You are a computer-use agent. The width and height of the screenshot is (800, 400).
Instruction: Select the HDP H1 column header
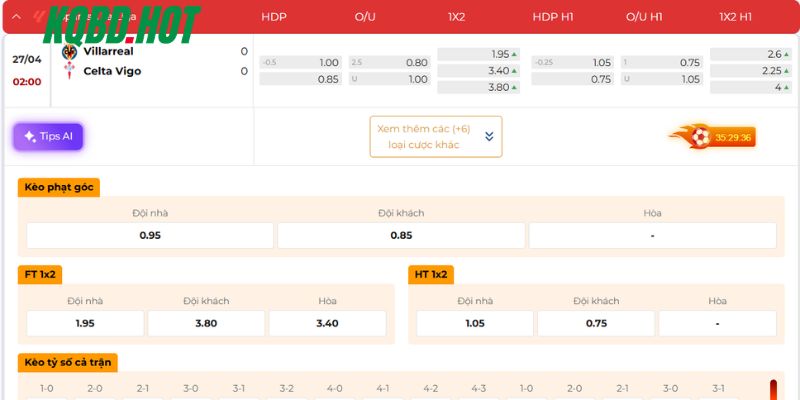[x=553, y=17]
